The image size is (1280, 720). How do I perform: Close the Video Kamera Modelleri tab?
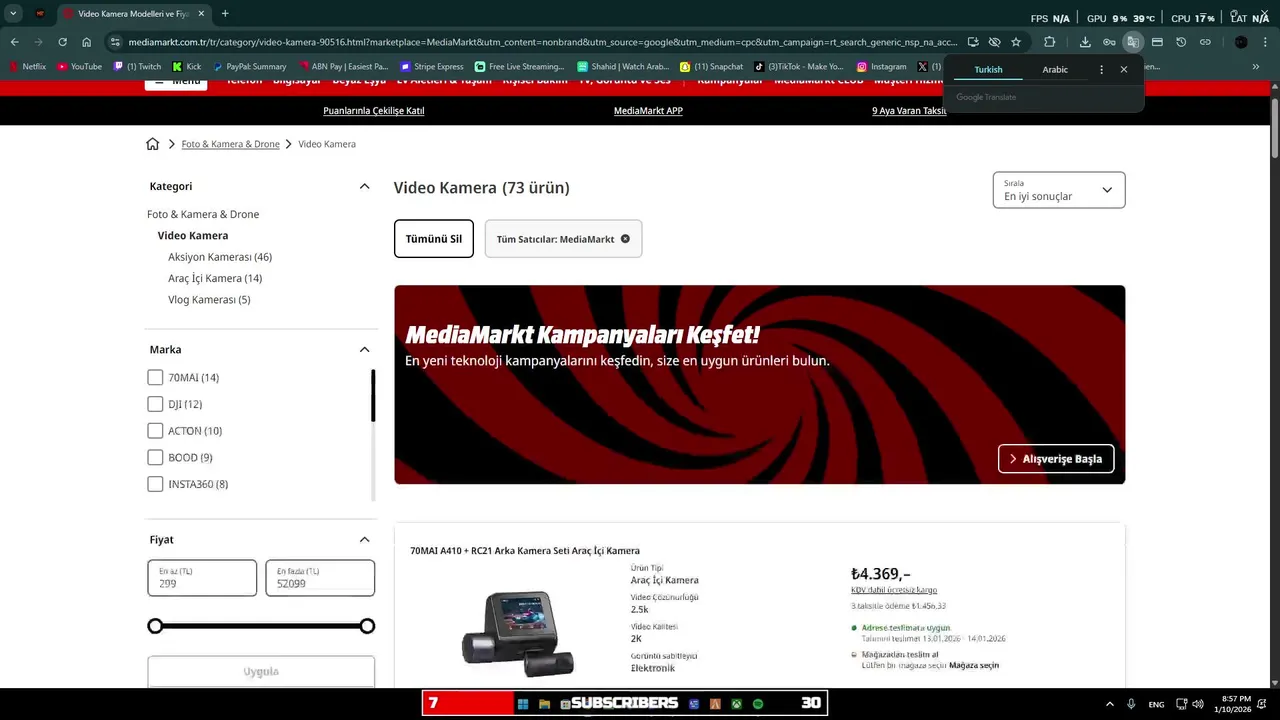201,14
